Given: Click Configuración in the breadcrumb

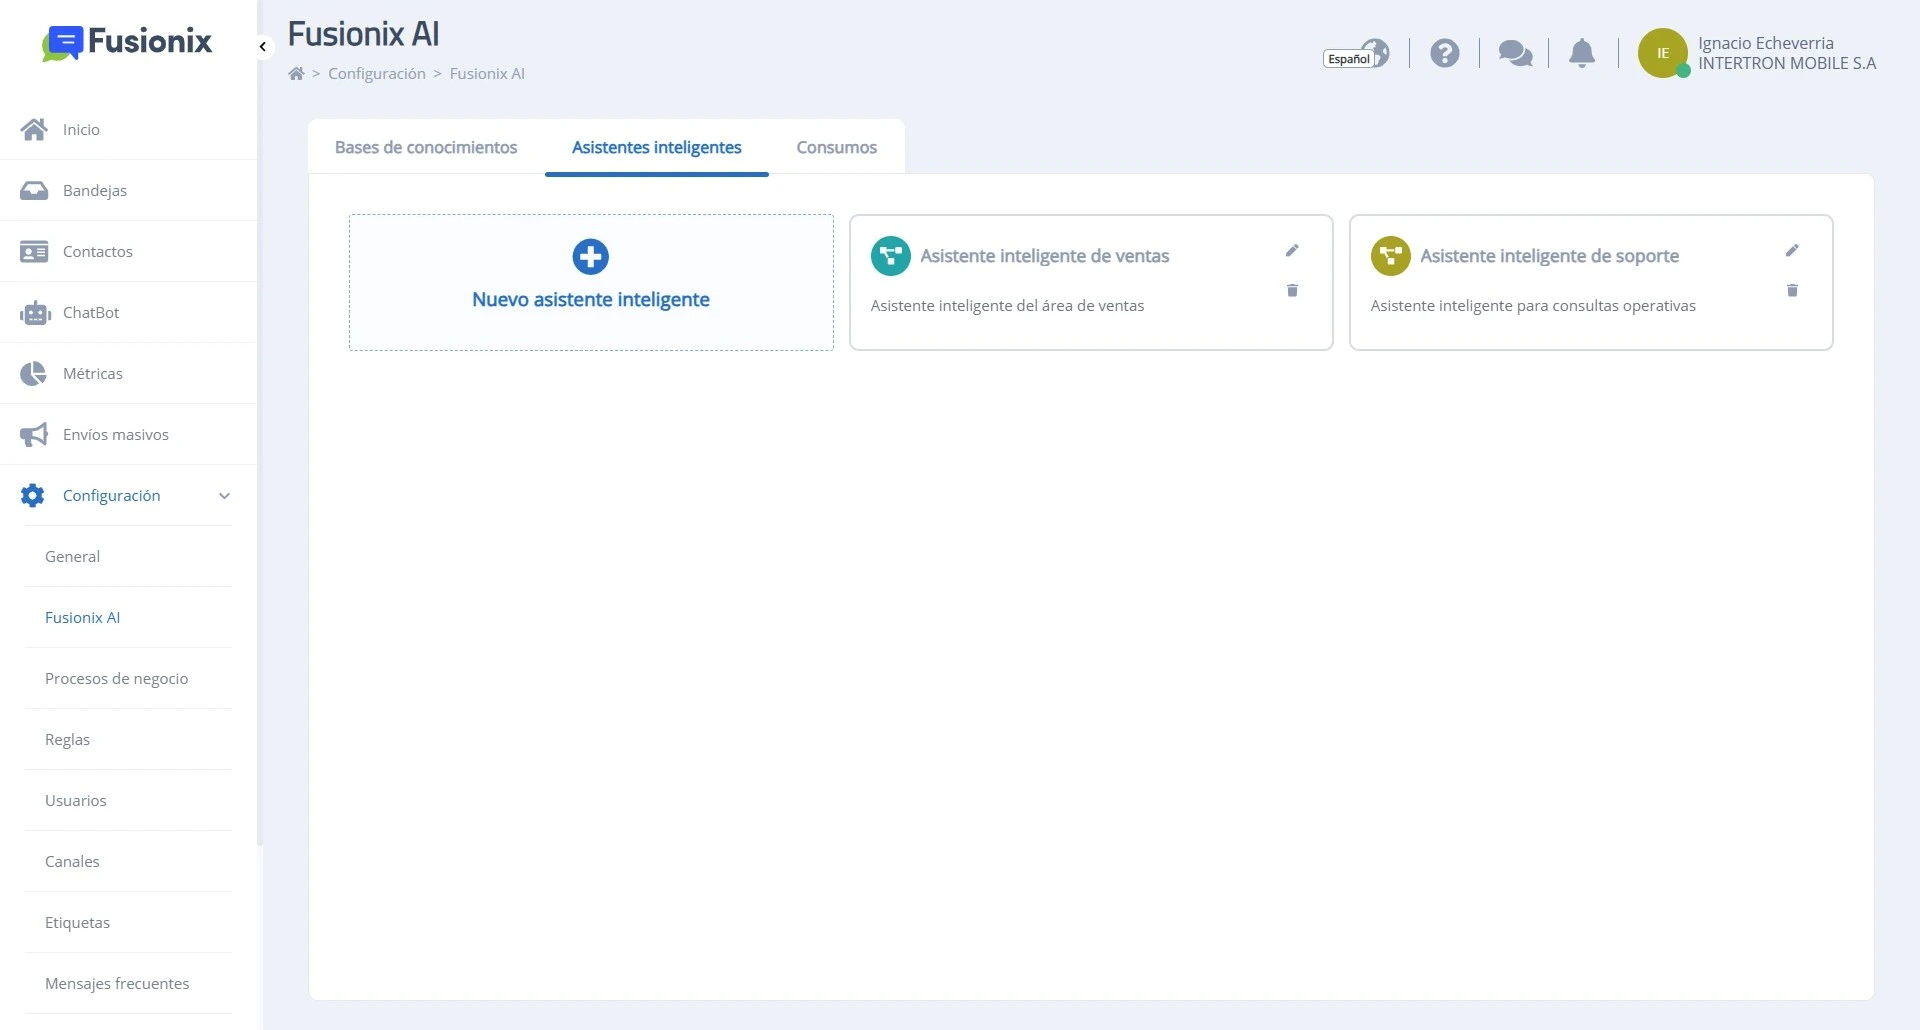Looking at the screenshot, I should pos(377,73).
